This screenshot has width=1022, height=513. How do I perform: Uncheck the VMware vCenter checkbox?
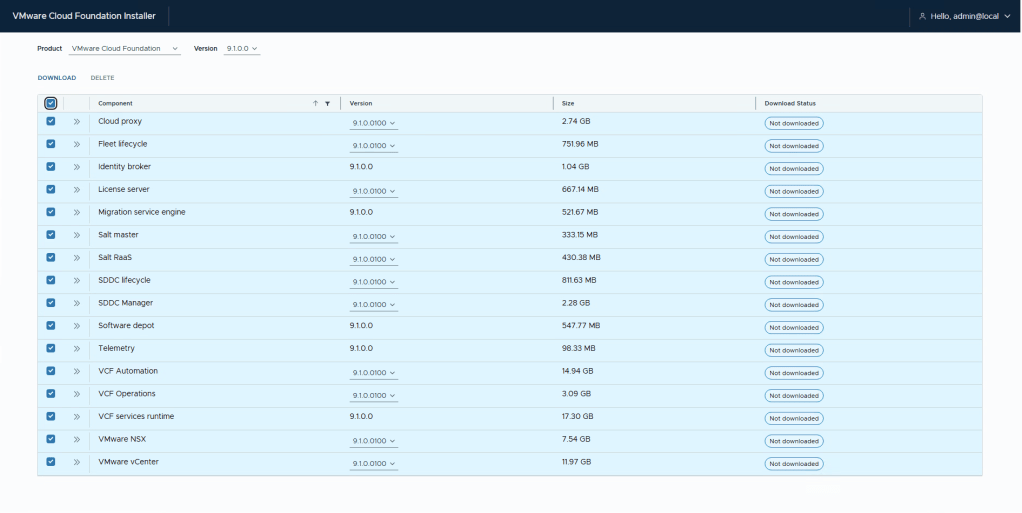[51, 462]
